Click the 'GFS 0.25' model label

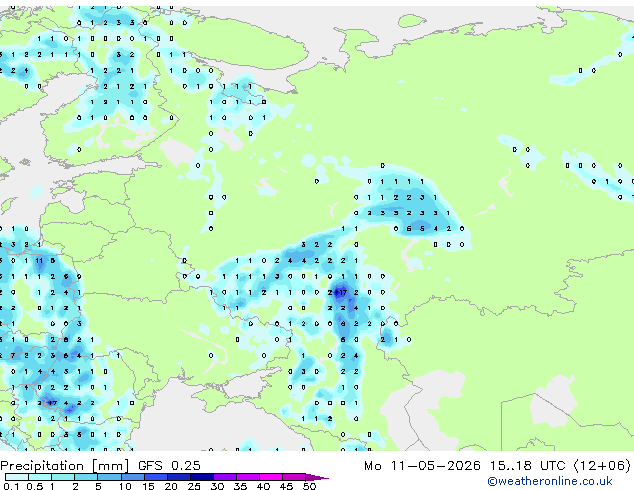(x=169, y=466)
